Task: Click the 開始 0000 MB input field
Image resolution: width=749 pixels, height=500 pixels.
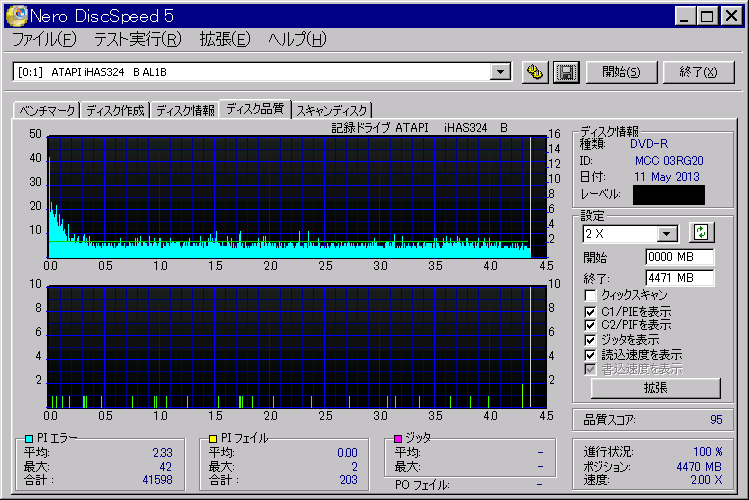Action: pos(680,257)
